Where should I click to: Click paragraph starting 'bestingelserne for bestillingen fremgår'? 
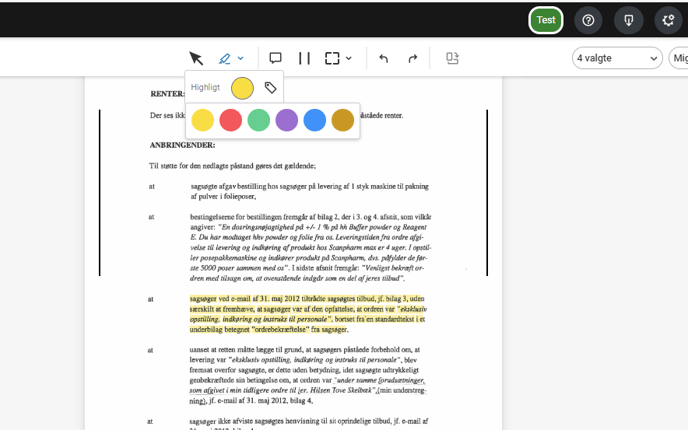pyautogui.click(x=311, y=247)
